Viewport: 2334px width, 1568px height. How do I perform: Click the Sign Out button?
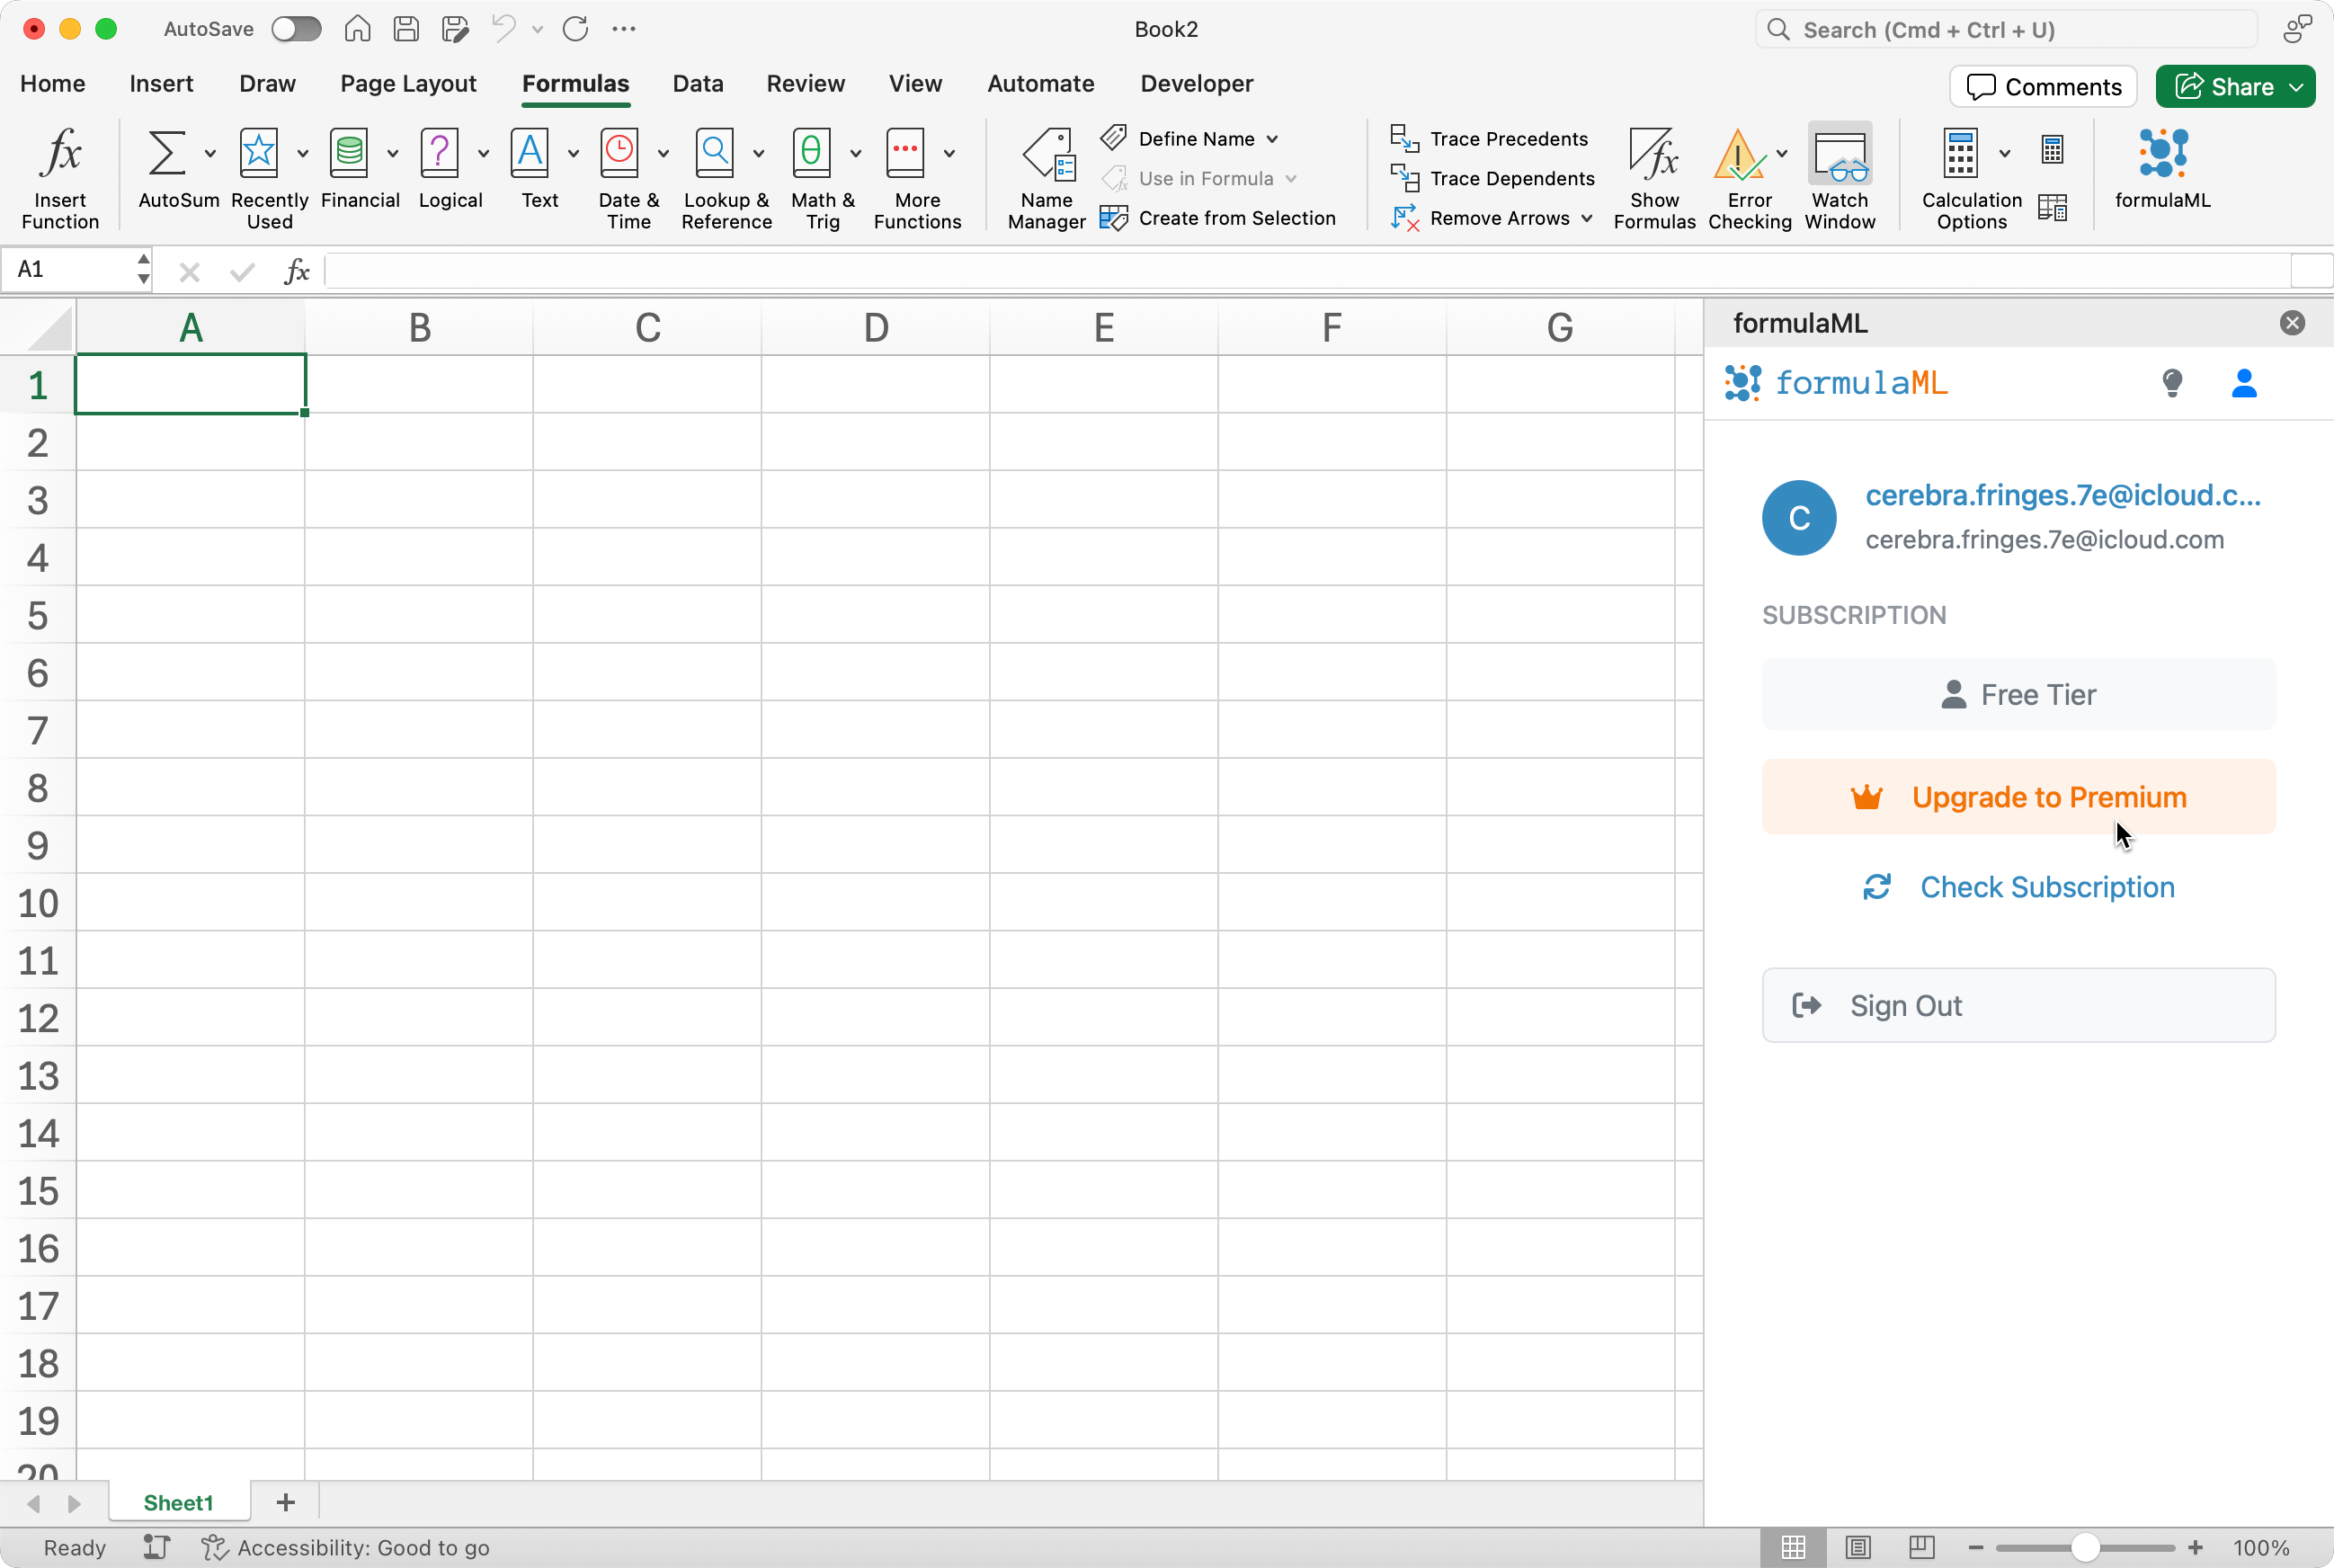[x=2018, y=1005]
